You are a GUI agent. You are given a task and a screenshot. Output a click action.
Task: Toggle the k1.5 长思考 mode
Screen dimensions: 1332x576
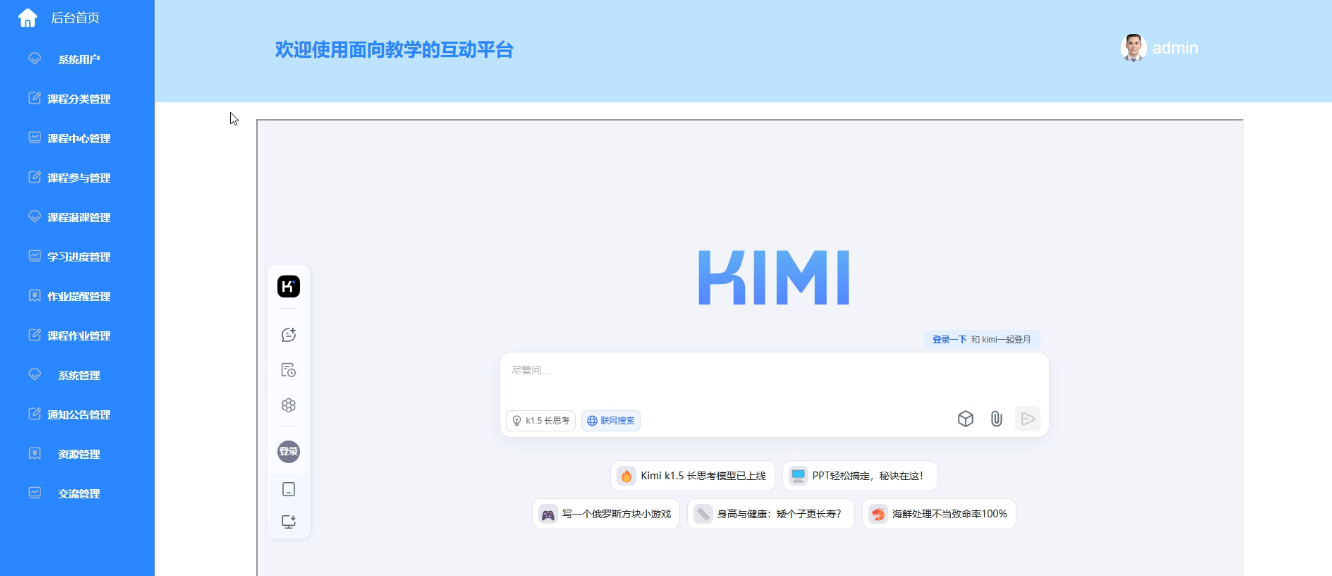pyautogui.click(x=541, y=421)
